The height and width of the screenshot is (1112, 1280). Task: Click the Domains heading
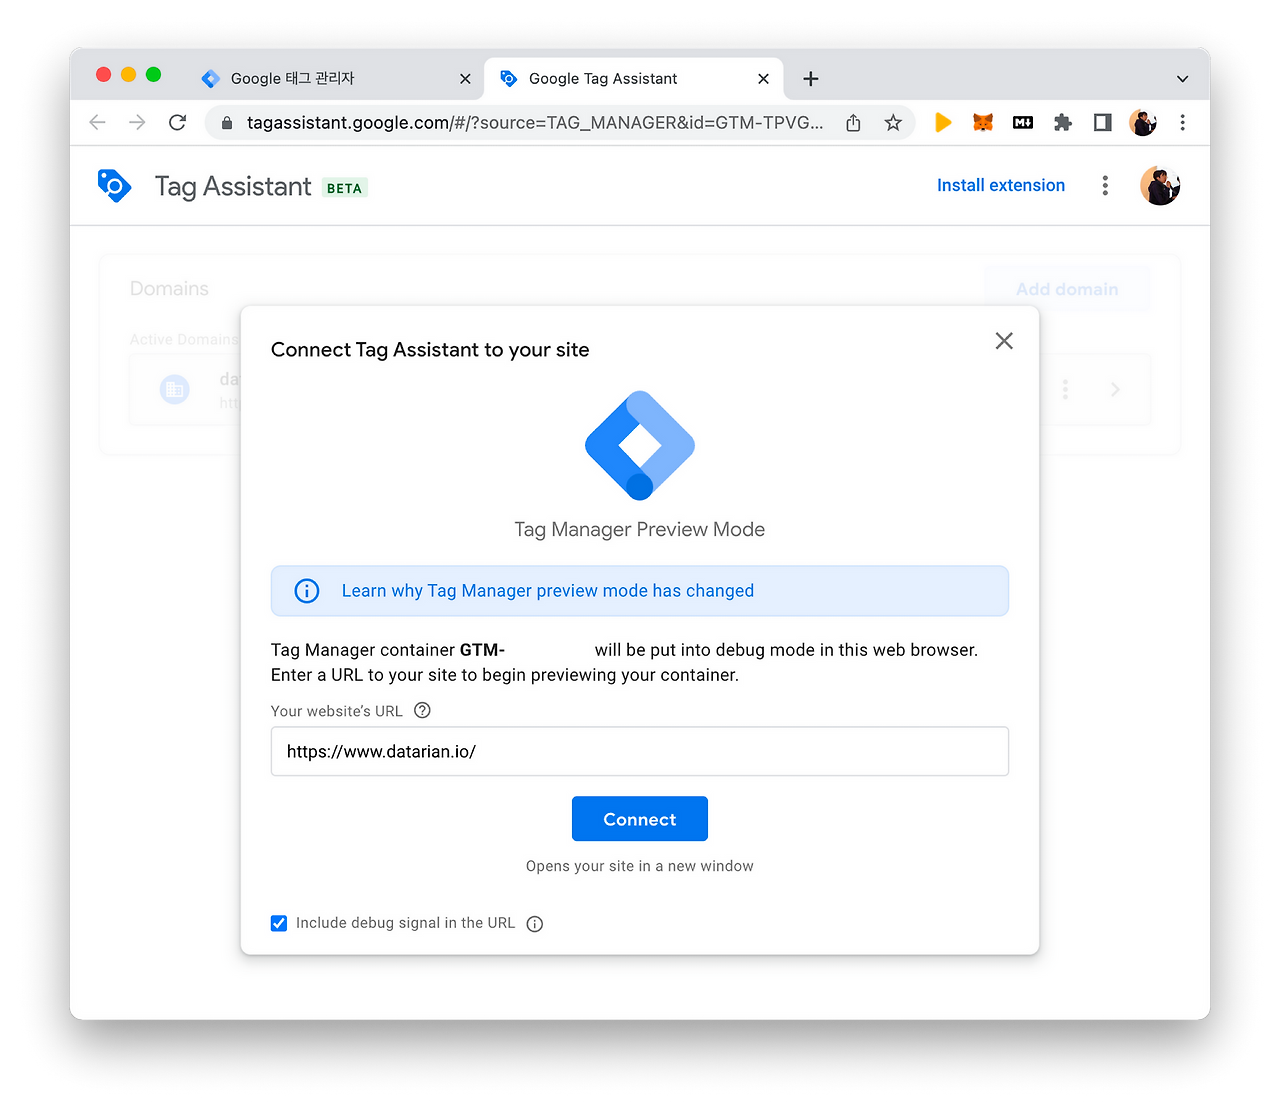(x=169, y=289)
